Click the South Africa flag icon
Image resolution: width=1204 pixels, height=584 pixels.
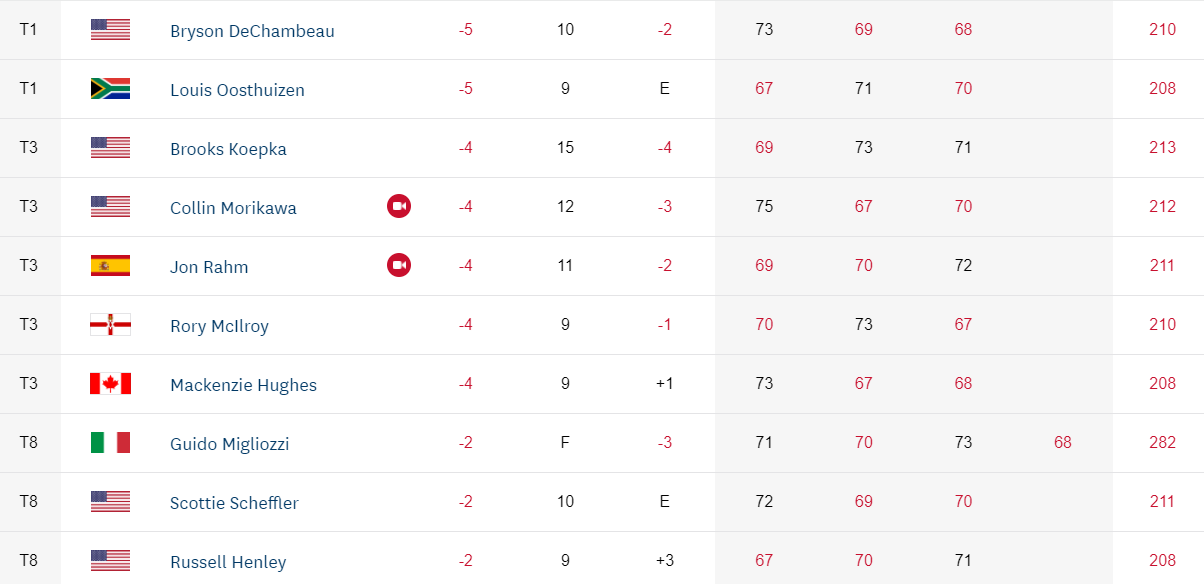(110, 89)
